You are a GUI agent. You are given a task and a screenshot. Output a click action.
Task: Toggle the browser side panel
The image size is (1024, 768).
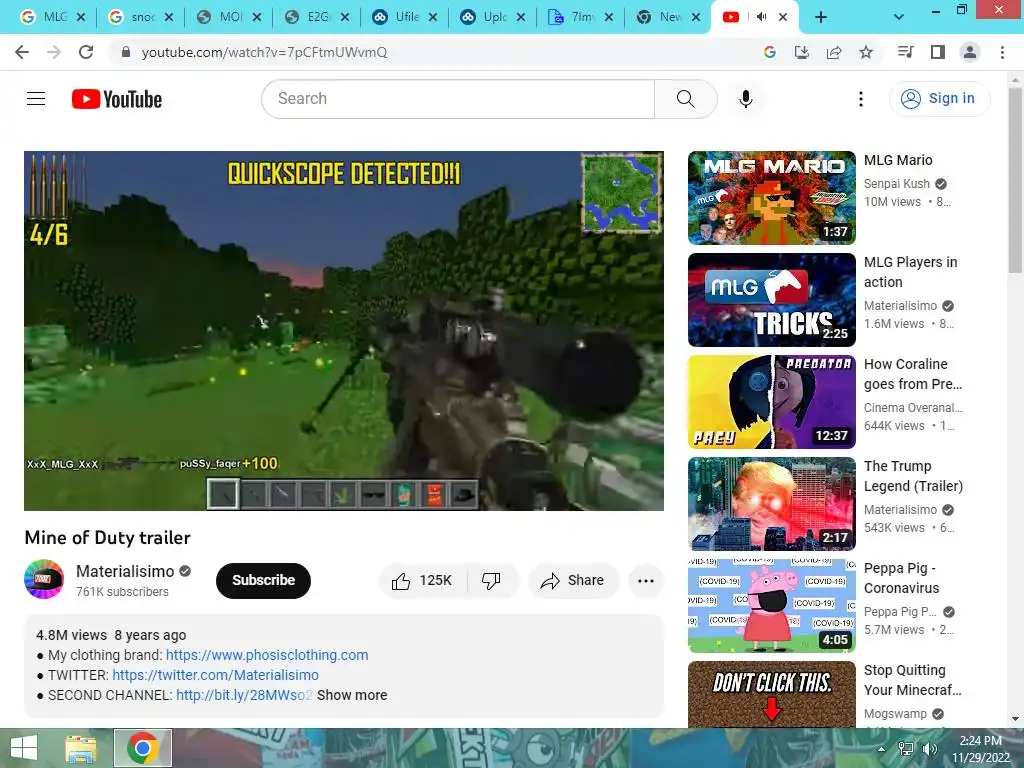point(938,52)
